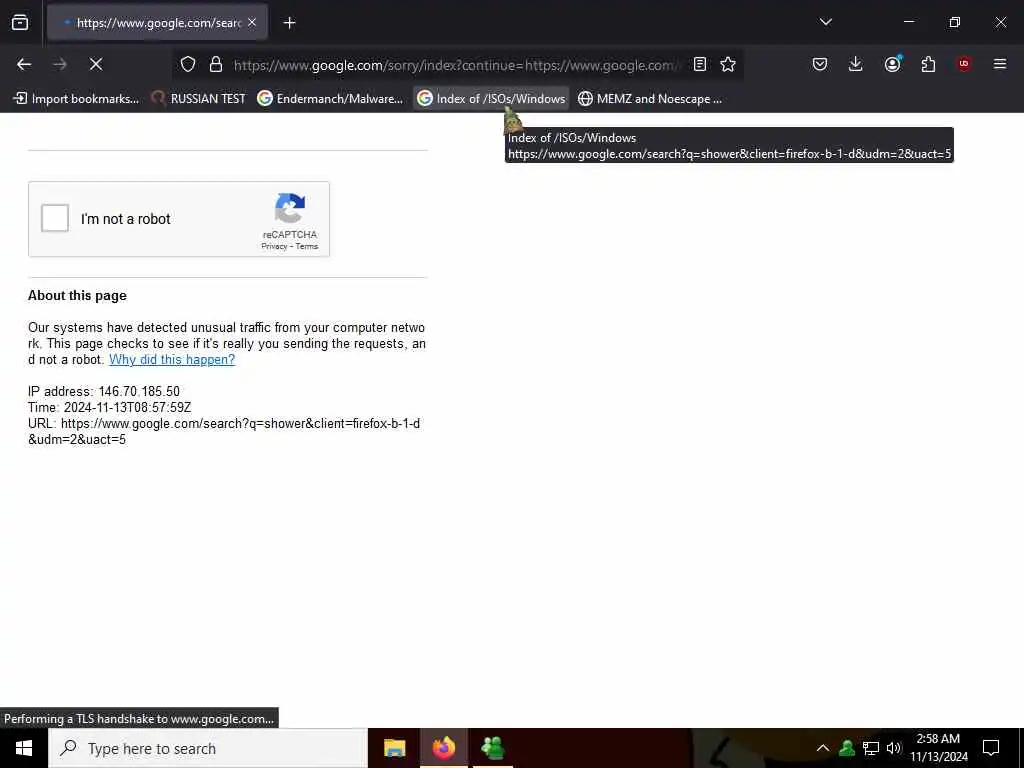Open reCAPTCHA Terms link
Viewport: 1024px width, 768px height.
click(x=307, y=246)
